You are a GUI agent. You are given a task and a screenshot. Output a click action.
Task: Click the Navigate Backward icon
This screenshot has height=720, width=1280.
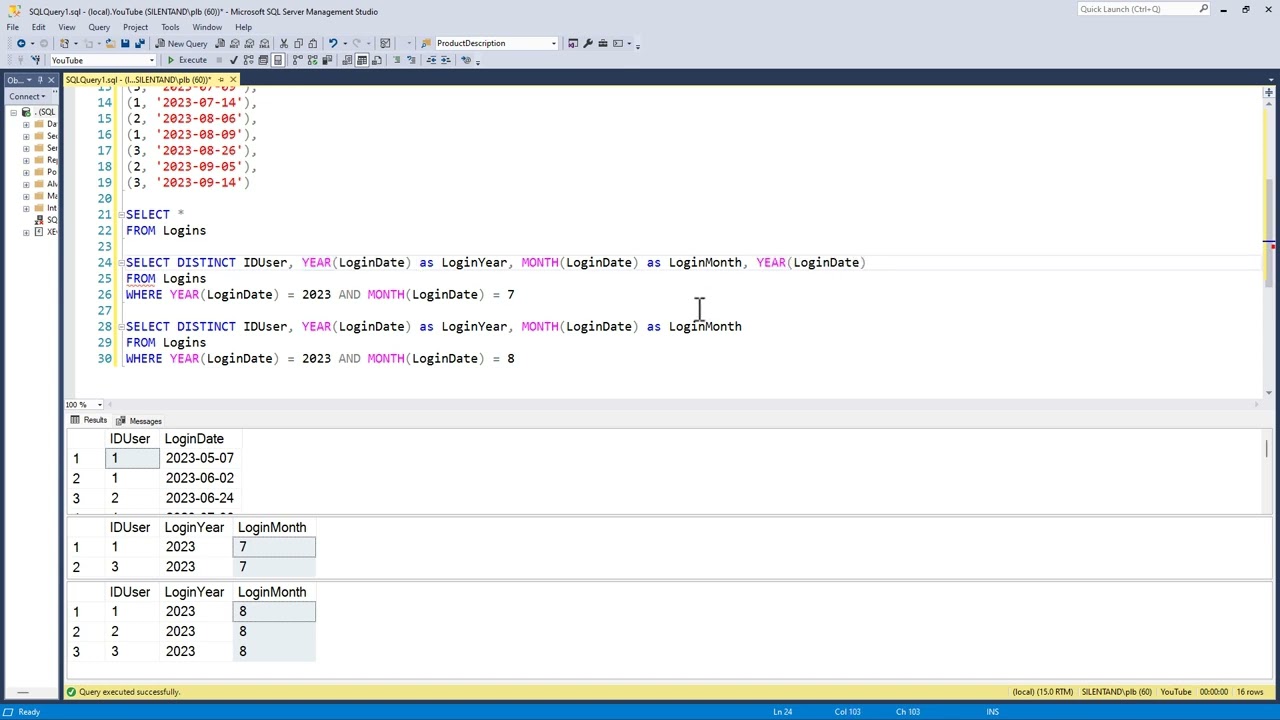[x=20, y=43]
